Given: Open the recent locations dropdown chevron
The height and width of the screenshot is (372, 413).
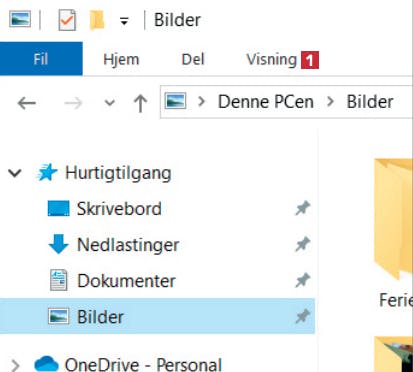Looking at the screenshot, I should tap(110, 103).
